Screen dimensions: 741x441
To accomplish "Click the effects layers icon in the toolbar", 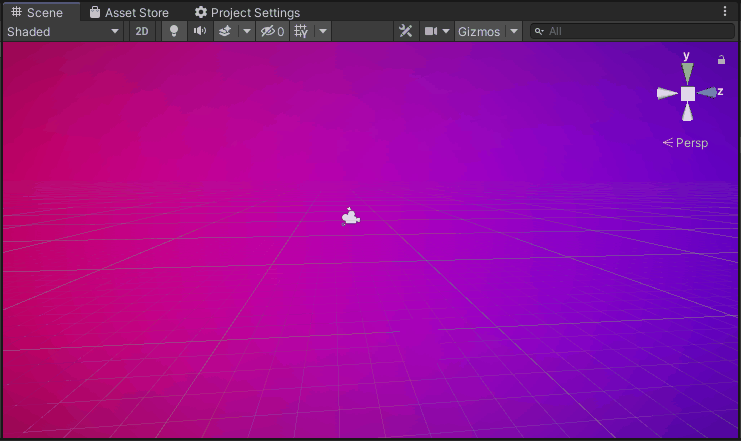I will pyautogui.click(x=225, y=31).
